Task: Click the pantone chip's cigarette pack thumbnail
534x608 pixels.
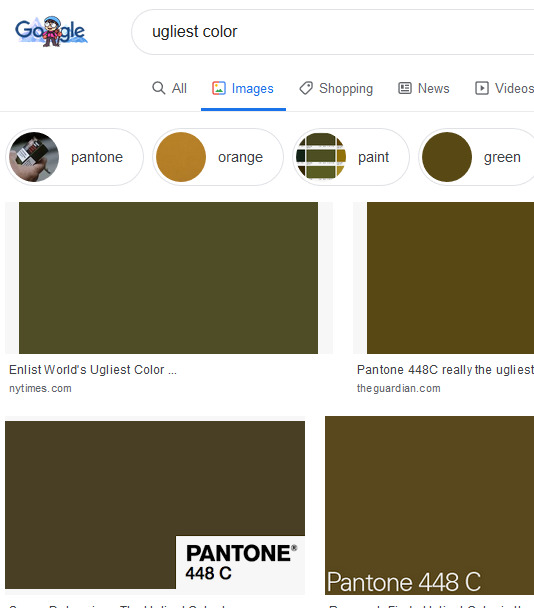Action: (34, 157)
